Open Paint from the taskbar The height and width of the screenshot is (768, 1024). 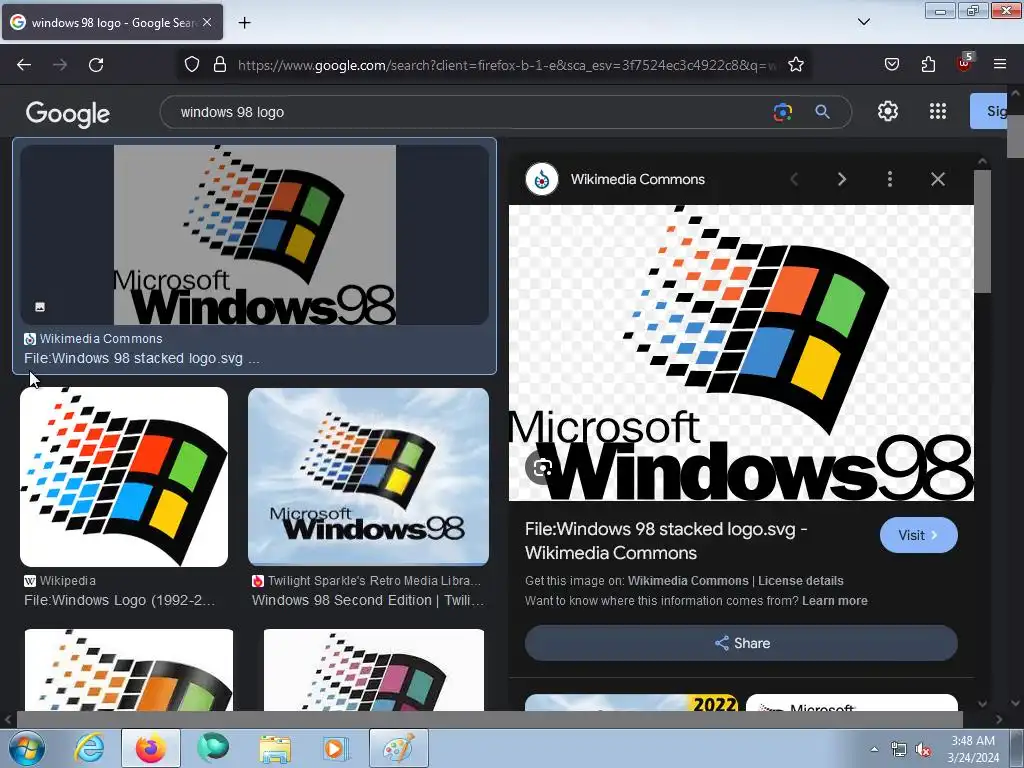399,748
